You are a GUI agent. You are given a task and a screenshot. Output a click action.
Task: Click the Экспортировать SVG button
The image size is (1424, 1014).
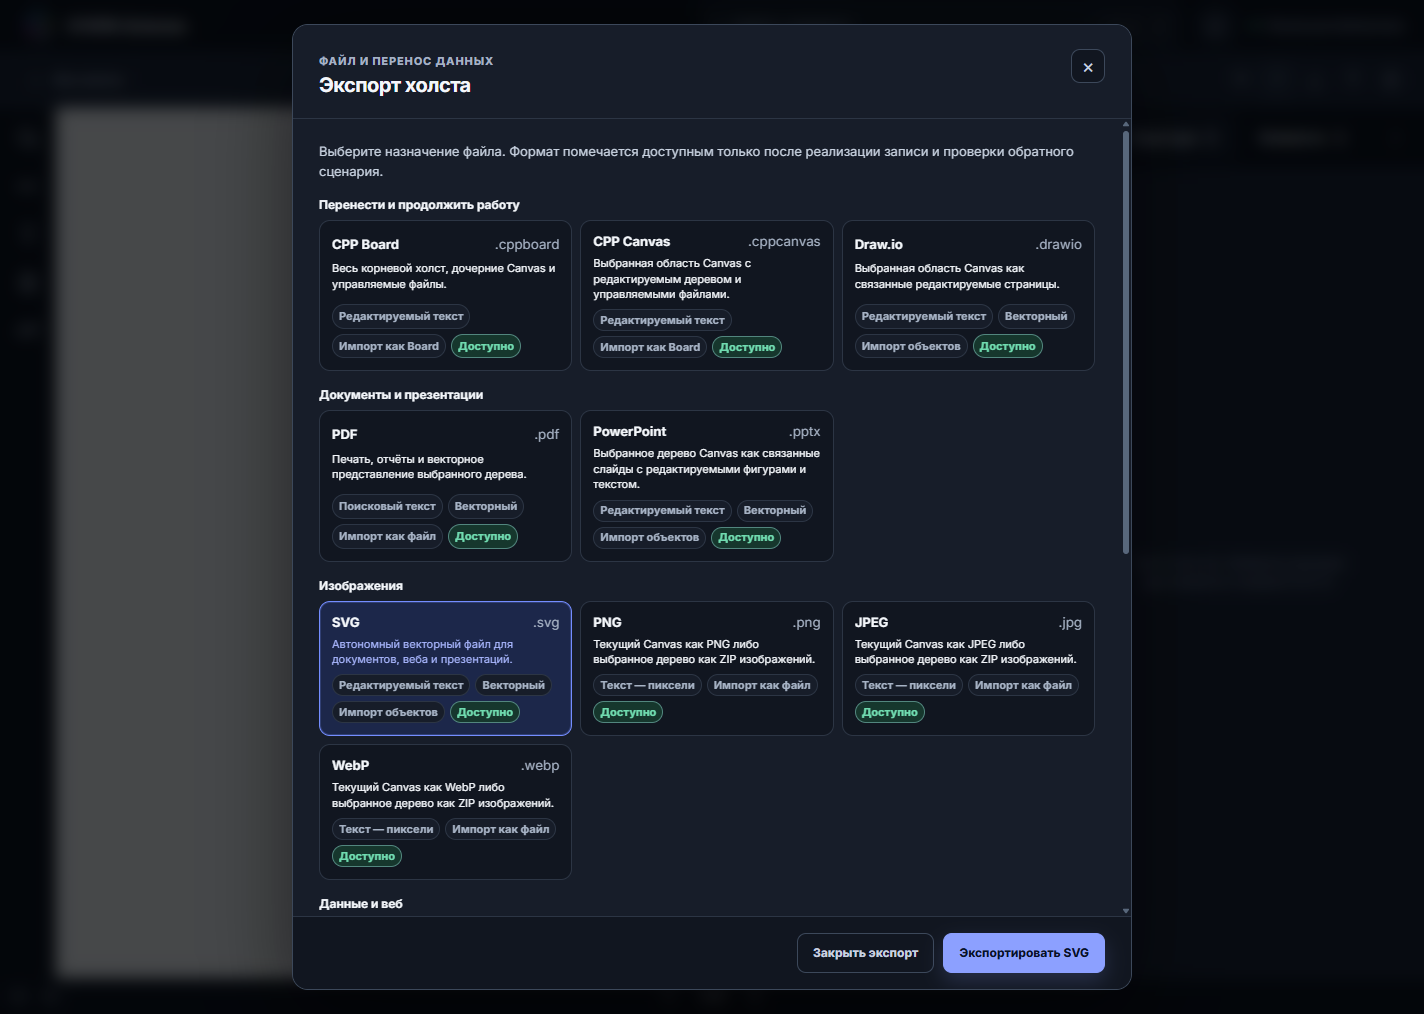tap(1024, 953)
